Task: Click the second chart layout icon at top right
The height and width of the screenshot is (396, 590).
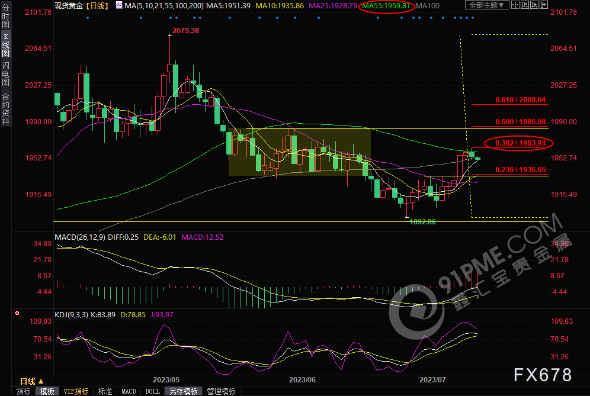Action: pos(525,5)
